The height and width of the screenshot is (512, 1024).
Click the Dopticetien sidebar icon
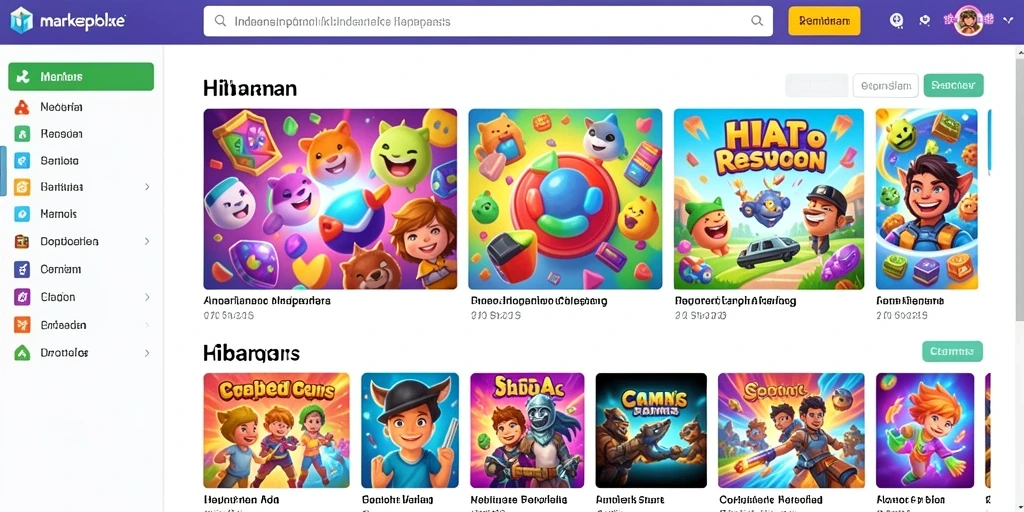pyautogui.click(x=22, y=242)
